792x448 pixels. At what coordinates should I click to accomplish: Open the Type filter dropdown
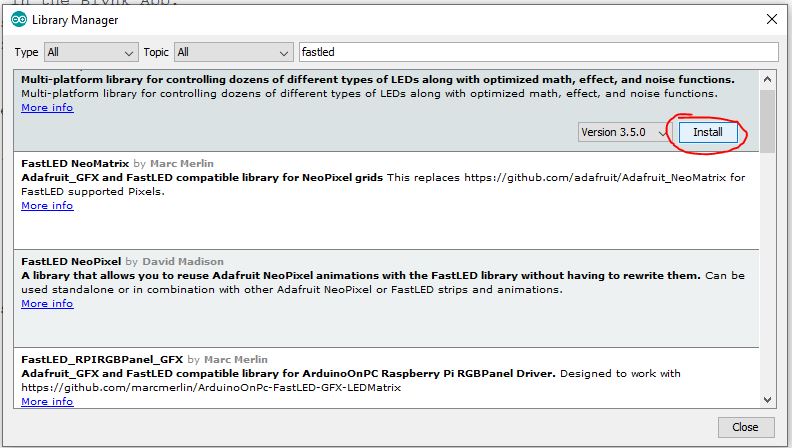click(91, 52)
